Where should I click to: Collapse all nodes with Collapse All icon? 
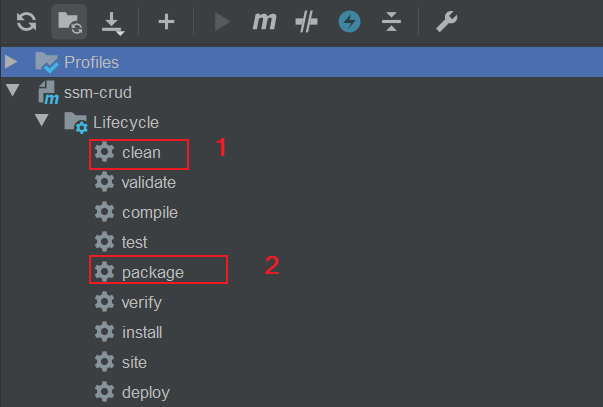[x=391, y=22]
